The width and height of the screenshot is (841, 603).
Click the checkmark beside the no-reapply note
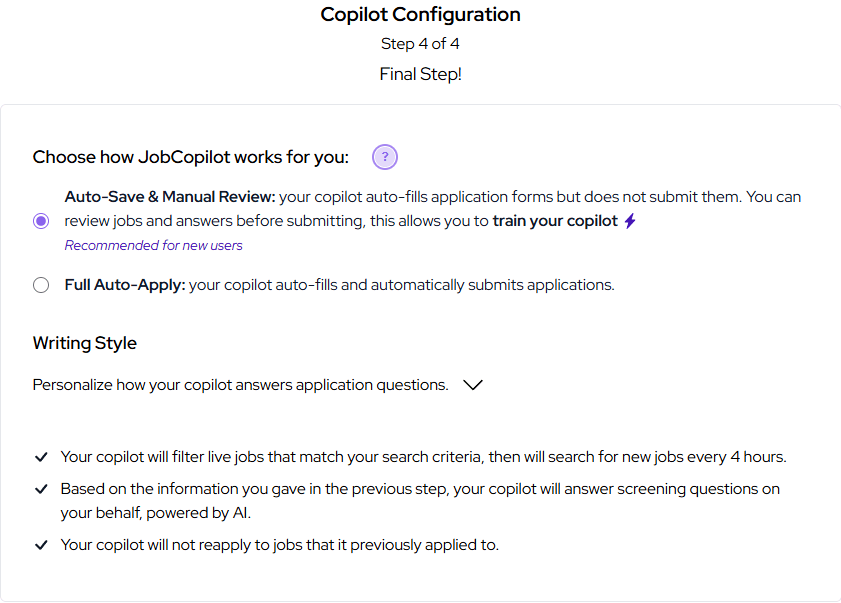click(x=41, y=545)
